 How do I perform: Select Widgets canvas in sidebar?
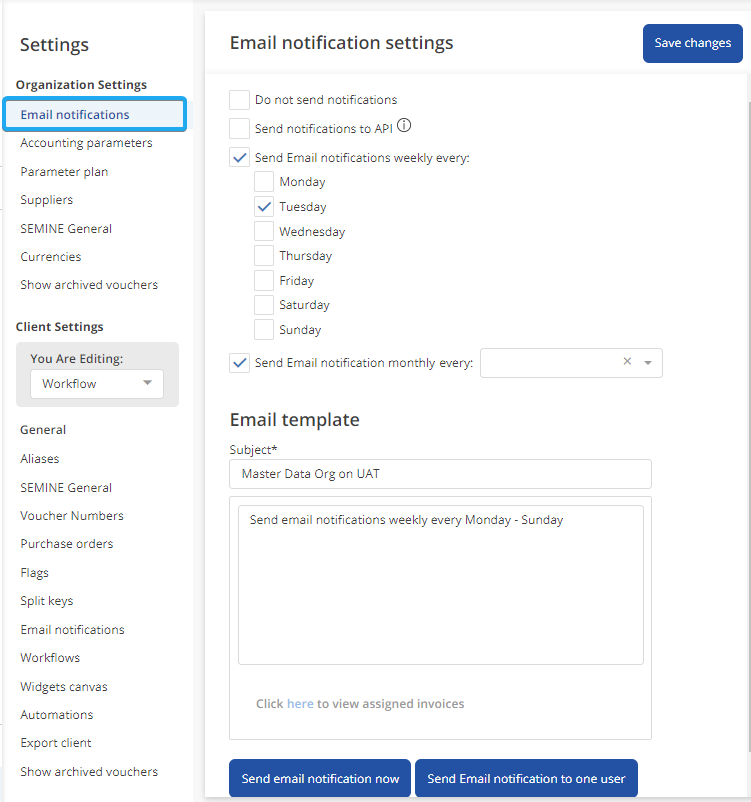[64, 687]
